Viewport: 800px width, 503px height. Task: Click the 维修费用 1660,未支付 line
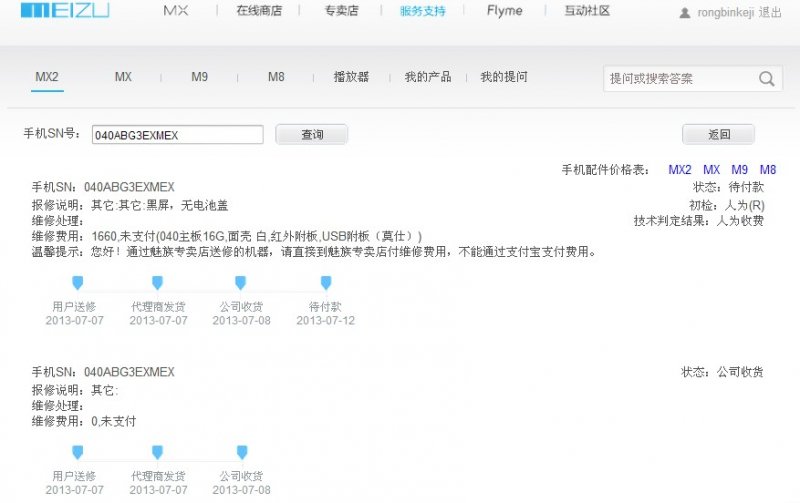pos(227,236)
